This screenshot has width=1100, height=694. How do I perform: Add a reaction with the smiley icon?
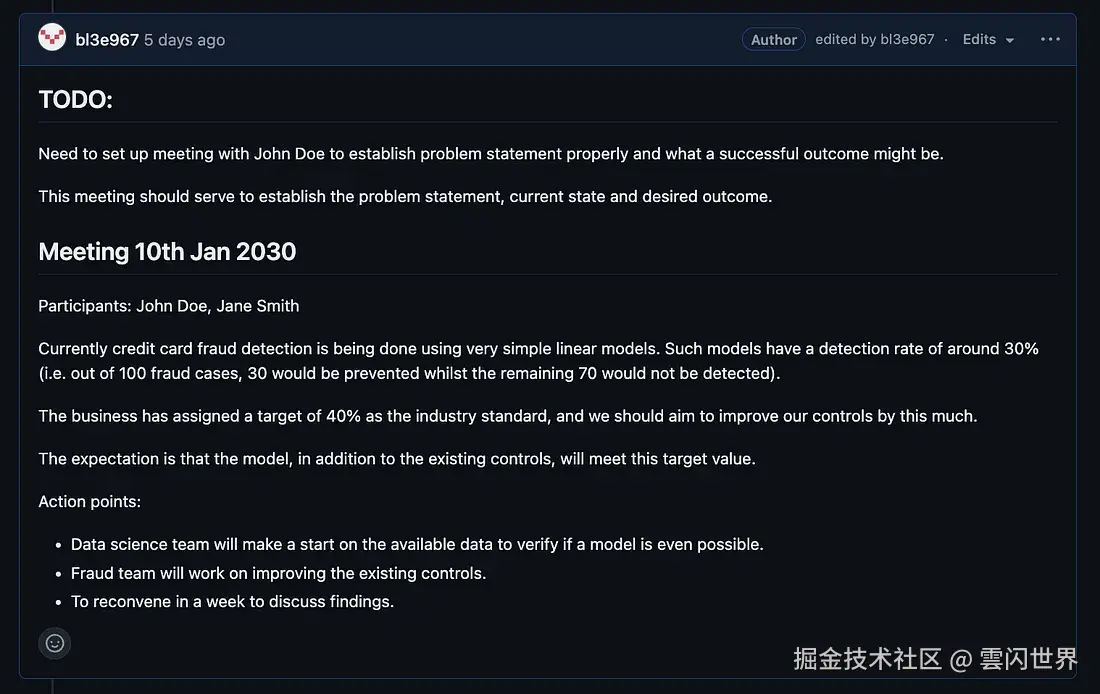point(55,643)
